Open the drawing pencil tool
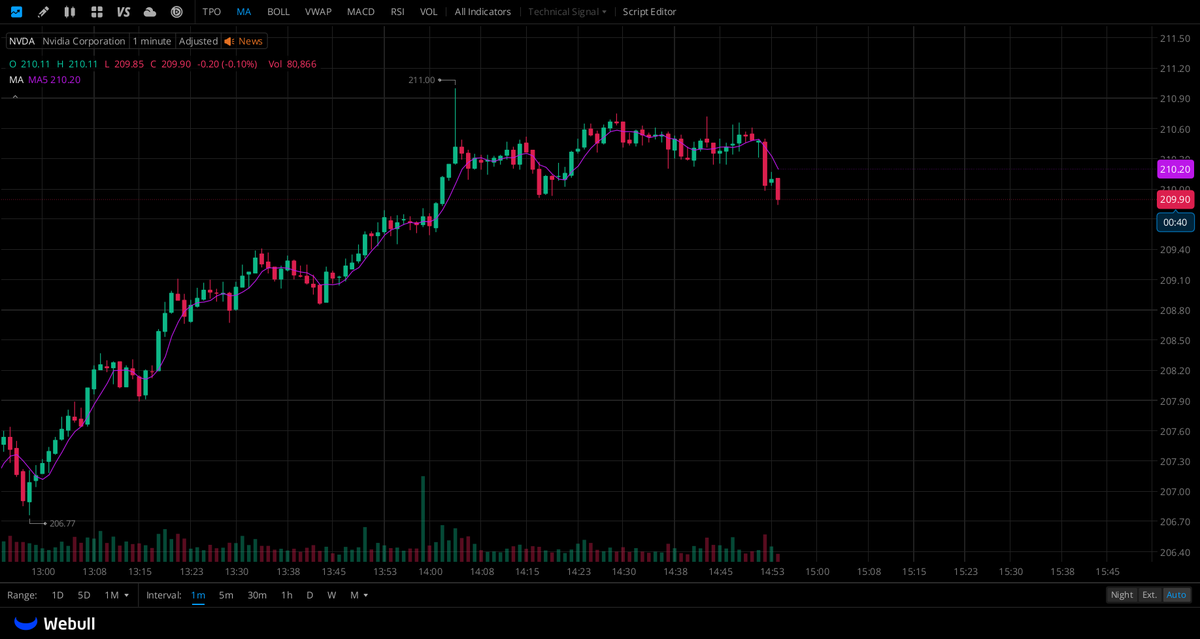1200x639 pixels. pos(43,12)
